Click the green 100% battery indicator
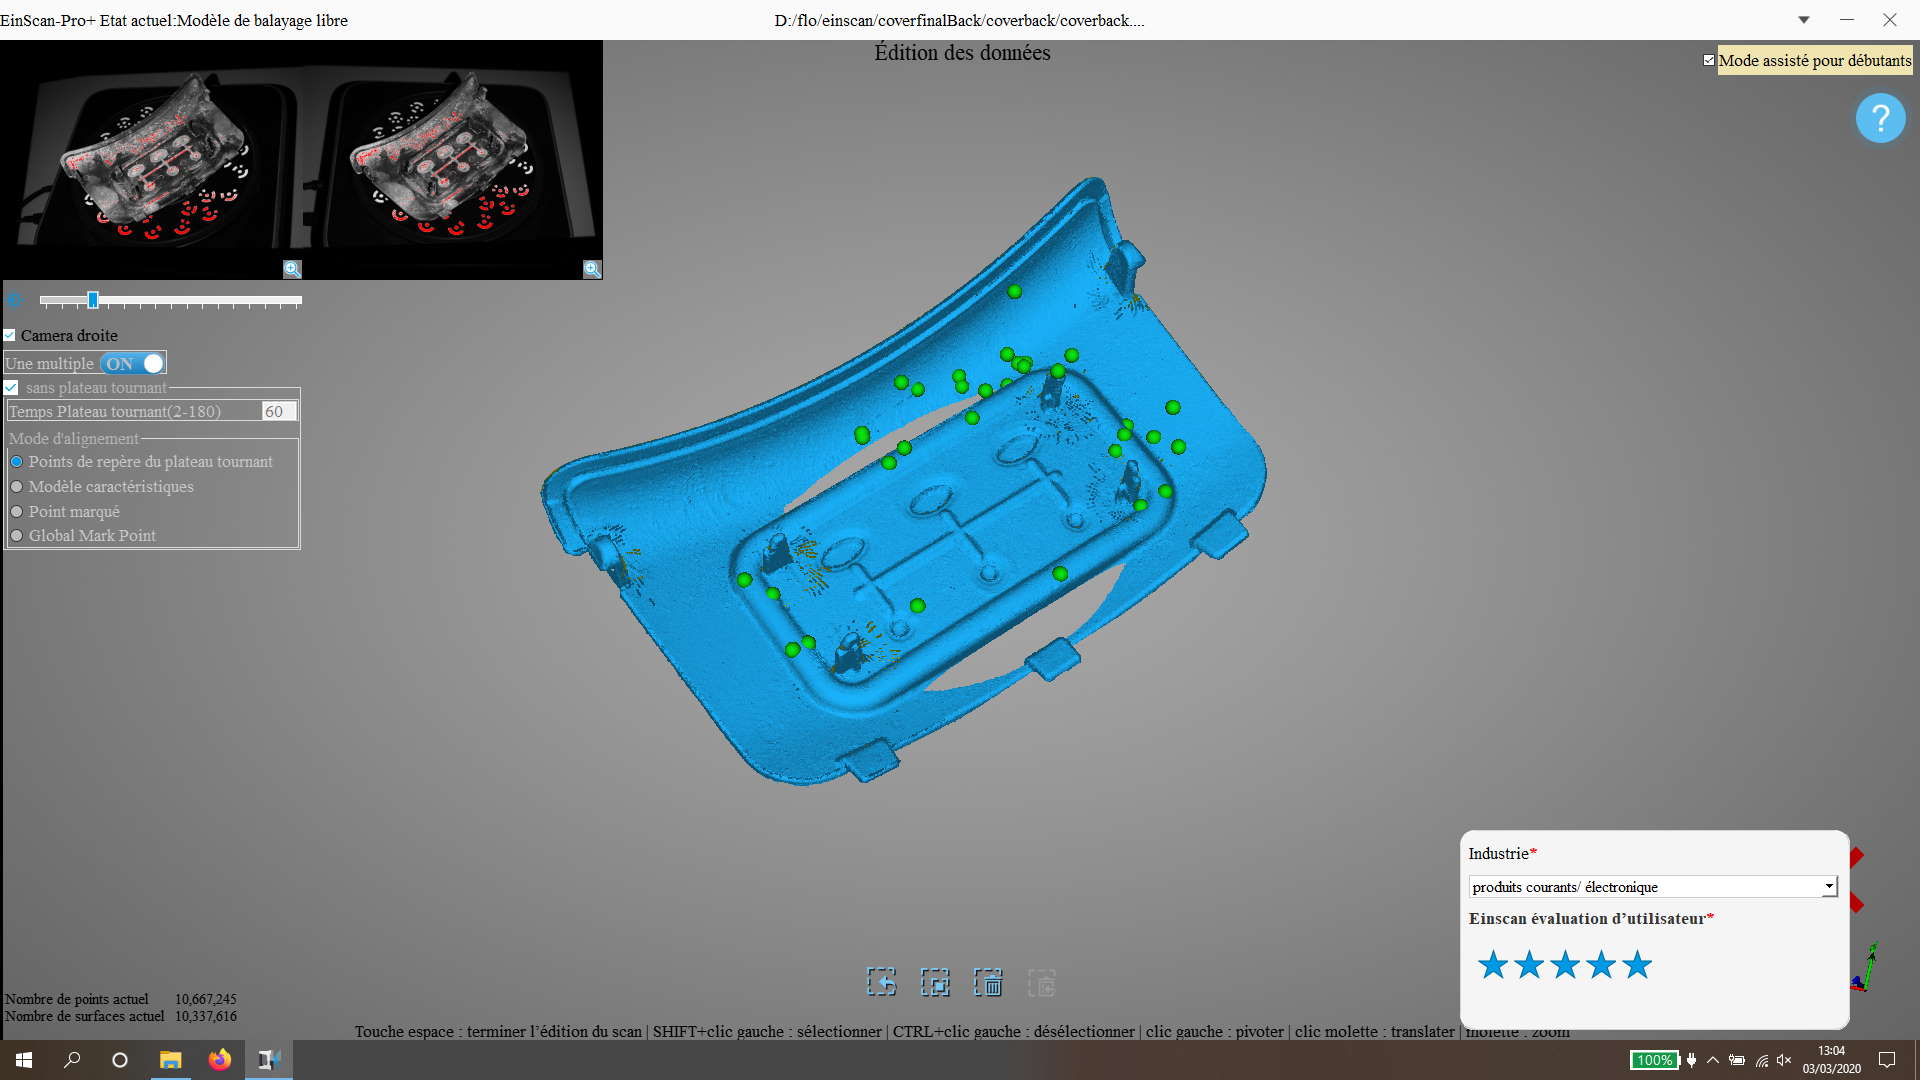This screenshot has width=1920, height=1080. pos(1654,1060)
